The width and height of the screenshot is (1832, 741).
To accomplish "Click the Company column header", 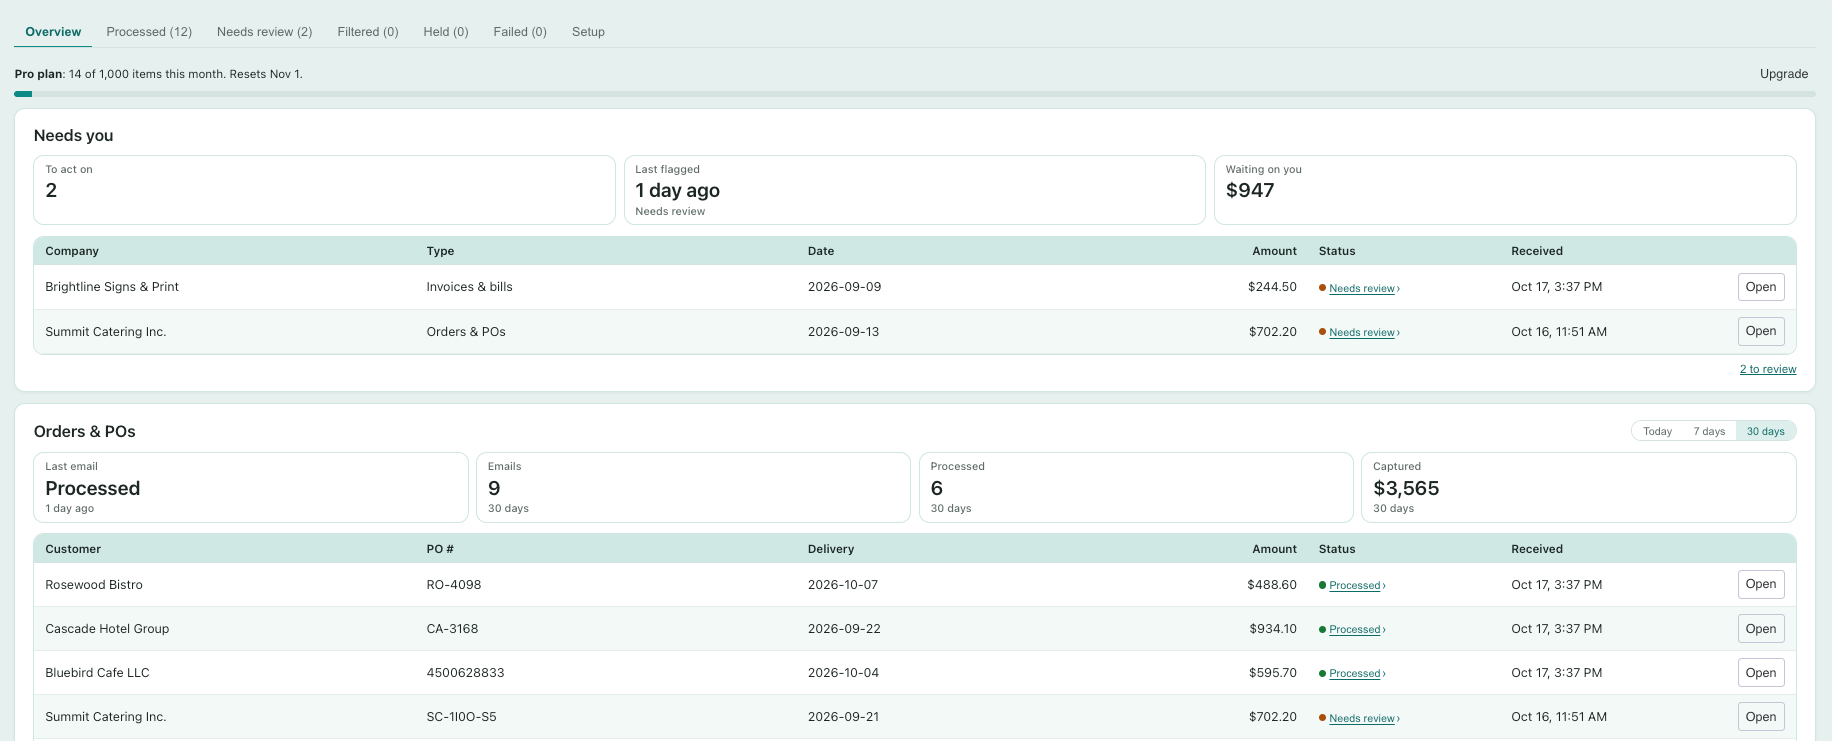I will coord(72,251).
